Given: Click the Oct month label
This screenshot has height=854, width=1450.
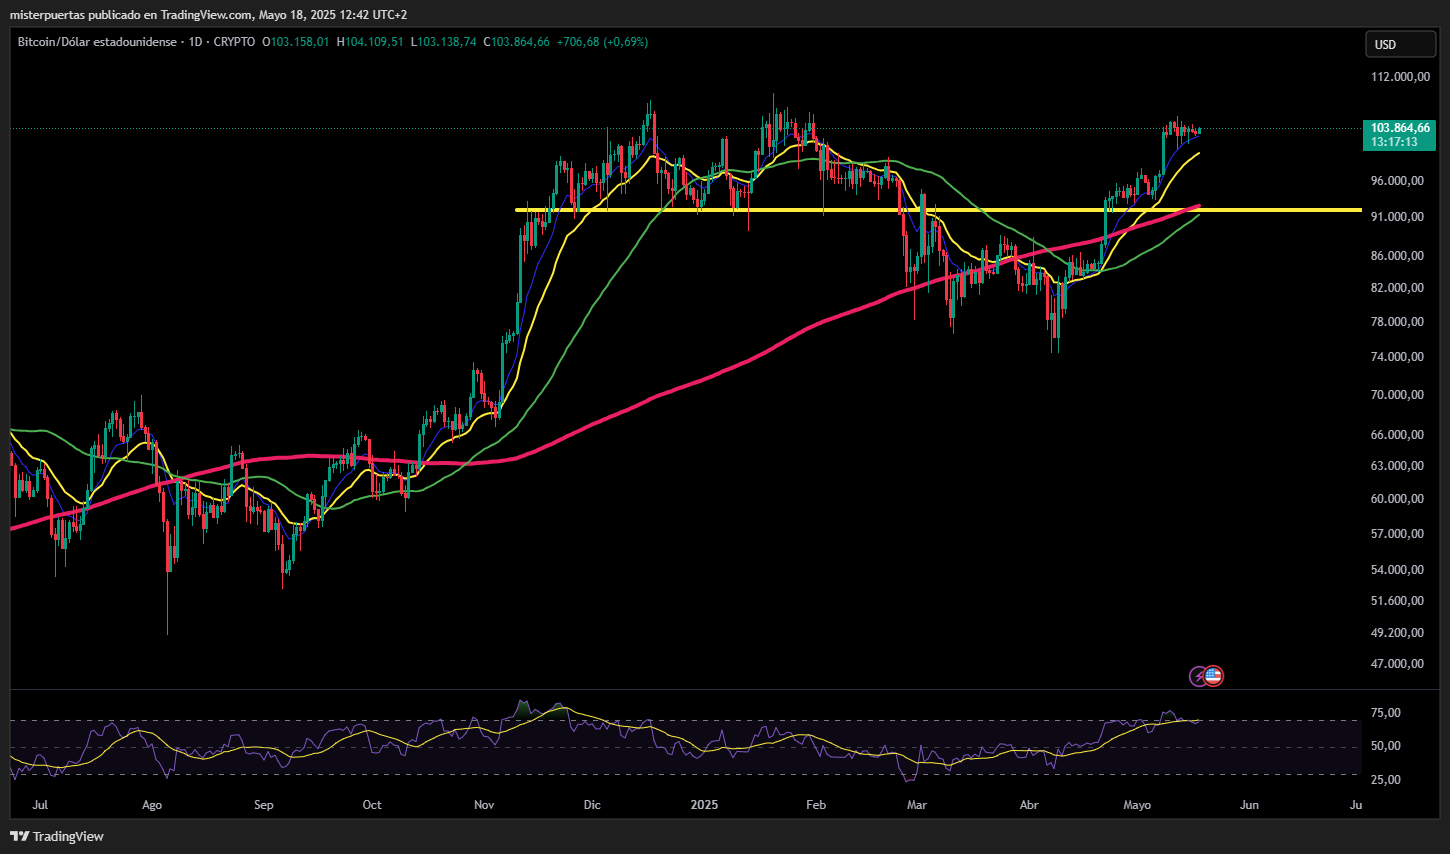Looking at the screenshot, I should tap(372, 805).
